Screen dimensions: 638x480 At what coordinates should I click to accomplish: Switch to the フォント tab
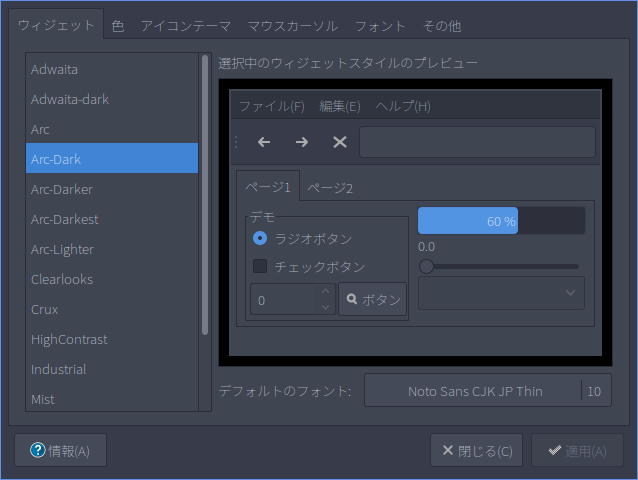(380, 26)
